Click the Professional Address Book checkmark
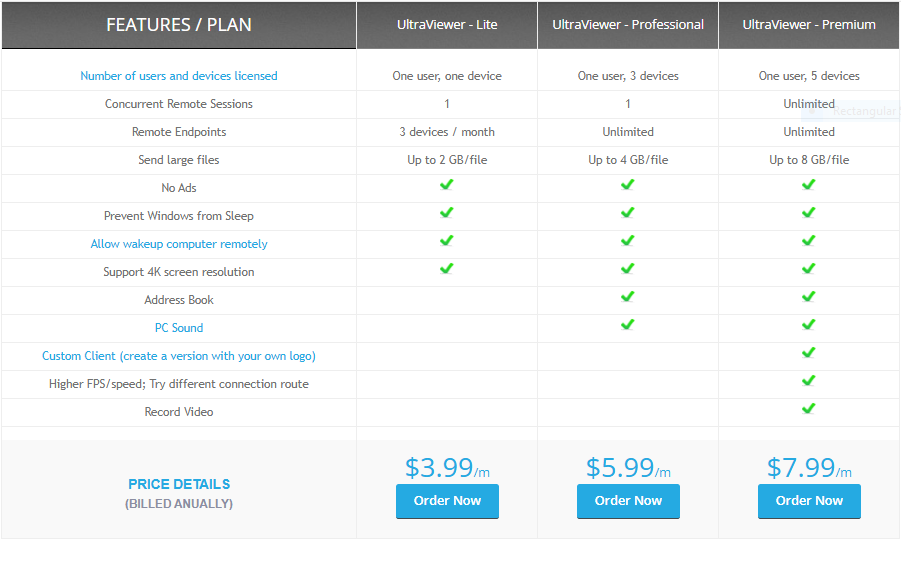Viewport: 901px width, 563px height. pos(628,297)
